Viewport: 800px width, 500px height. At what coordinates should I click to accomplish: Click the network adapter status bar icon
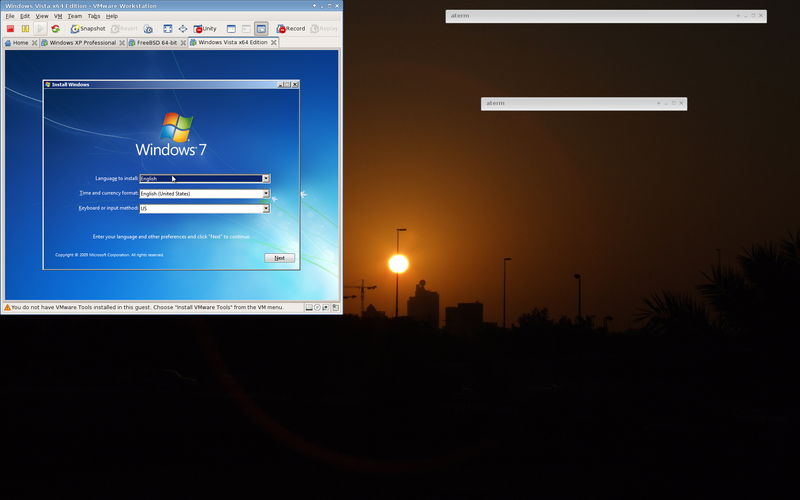pyautogui.click(x=326, y=308)
